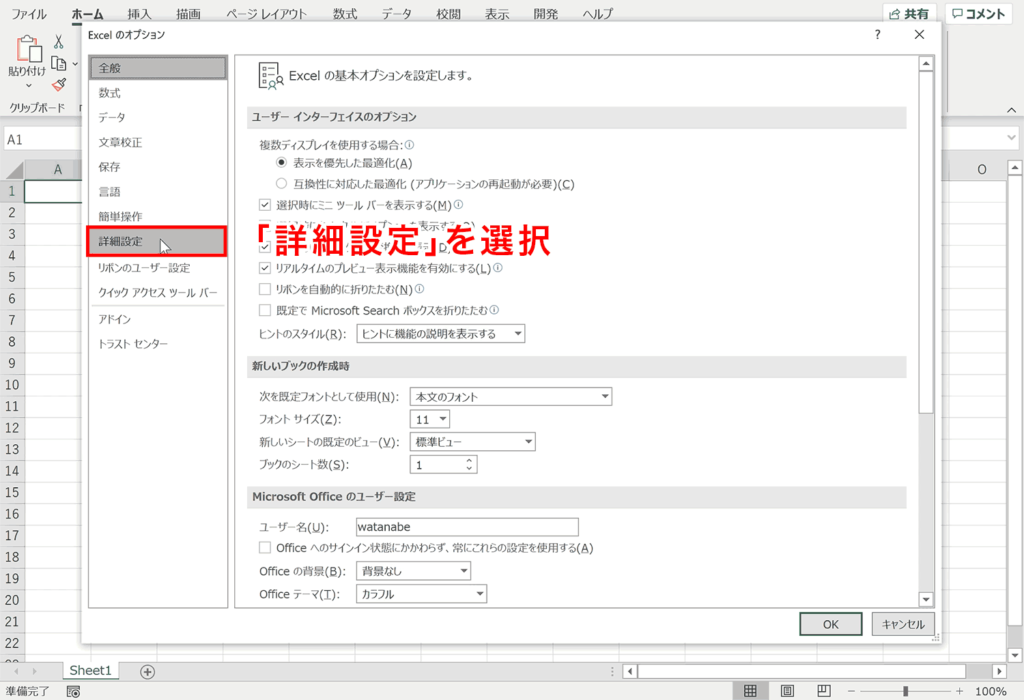1024x700 pixels.
Task: Toggle collapse Microsoft Search box checkbox
Action: pos(265,310)
